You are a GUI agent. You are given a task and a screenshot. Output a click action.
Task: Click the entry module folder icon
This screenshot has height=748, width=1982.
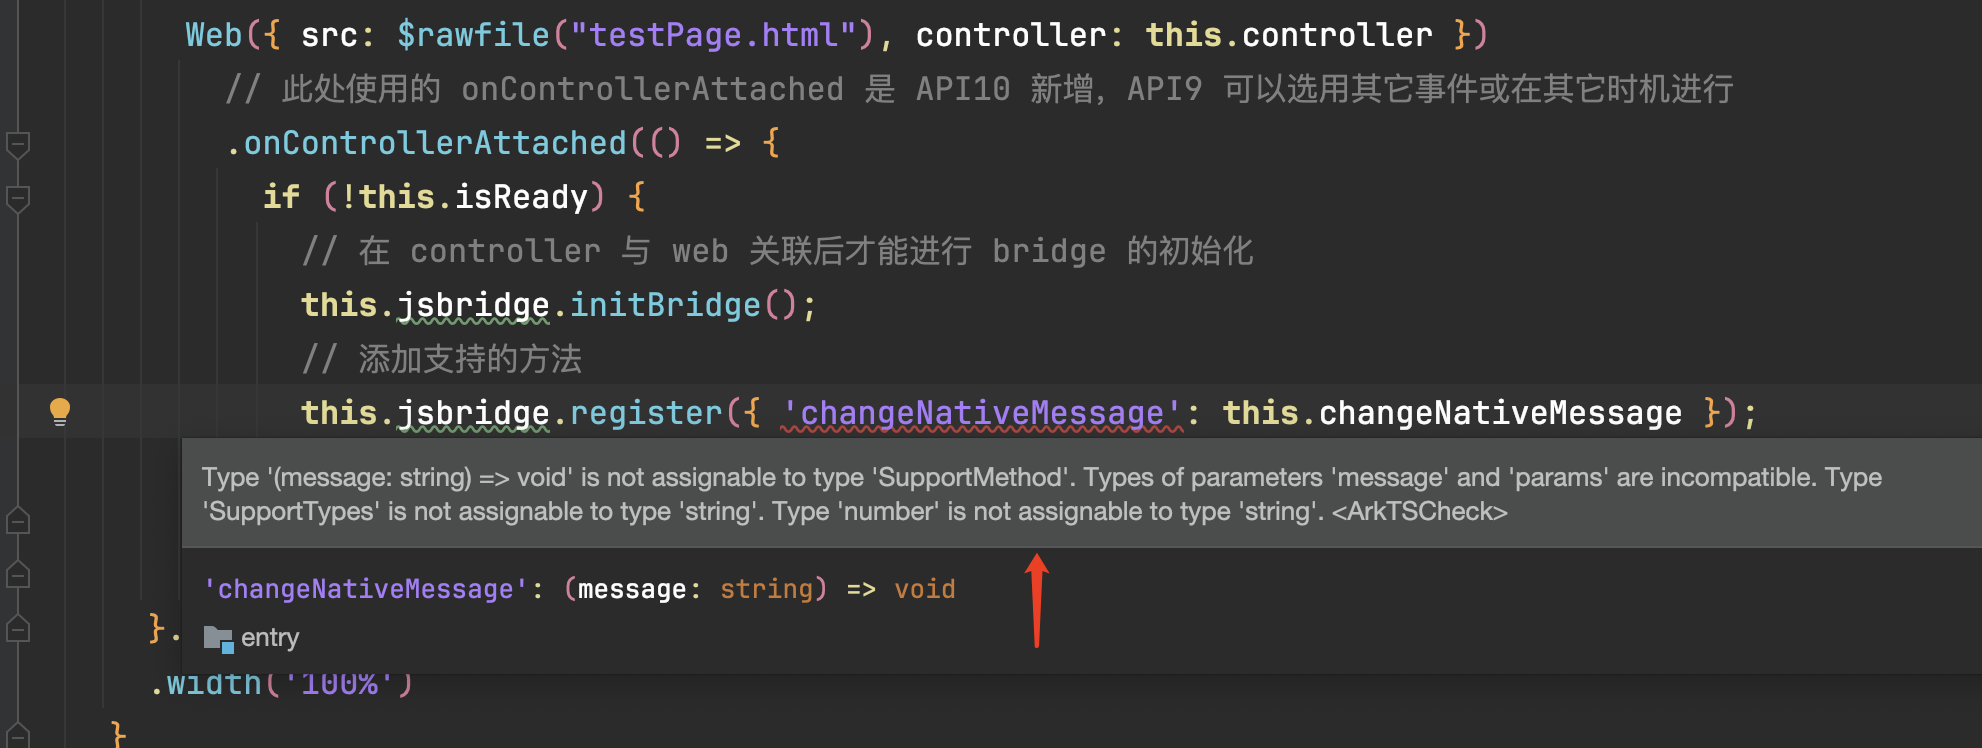click(218, 638)
